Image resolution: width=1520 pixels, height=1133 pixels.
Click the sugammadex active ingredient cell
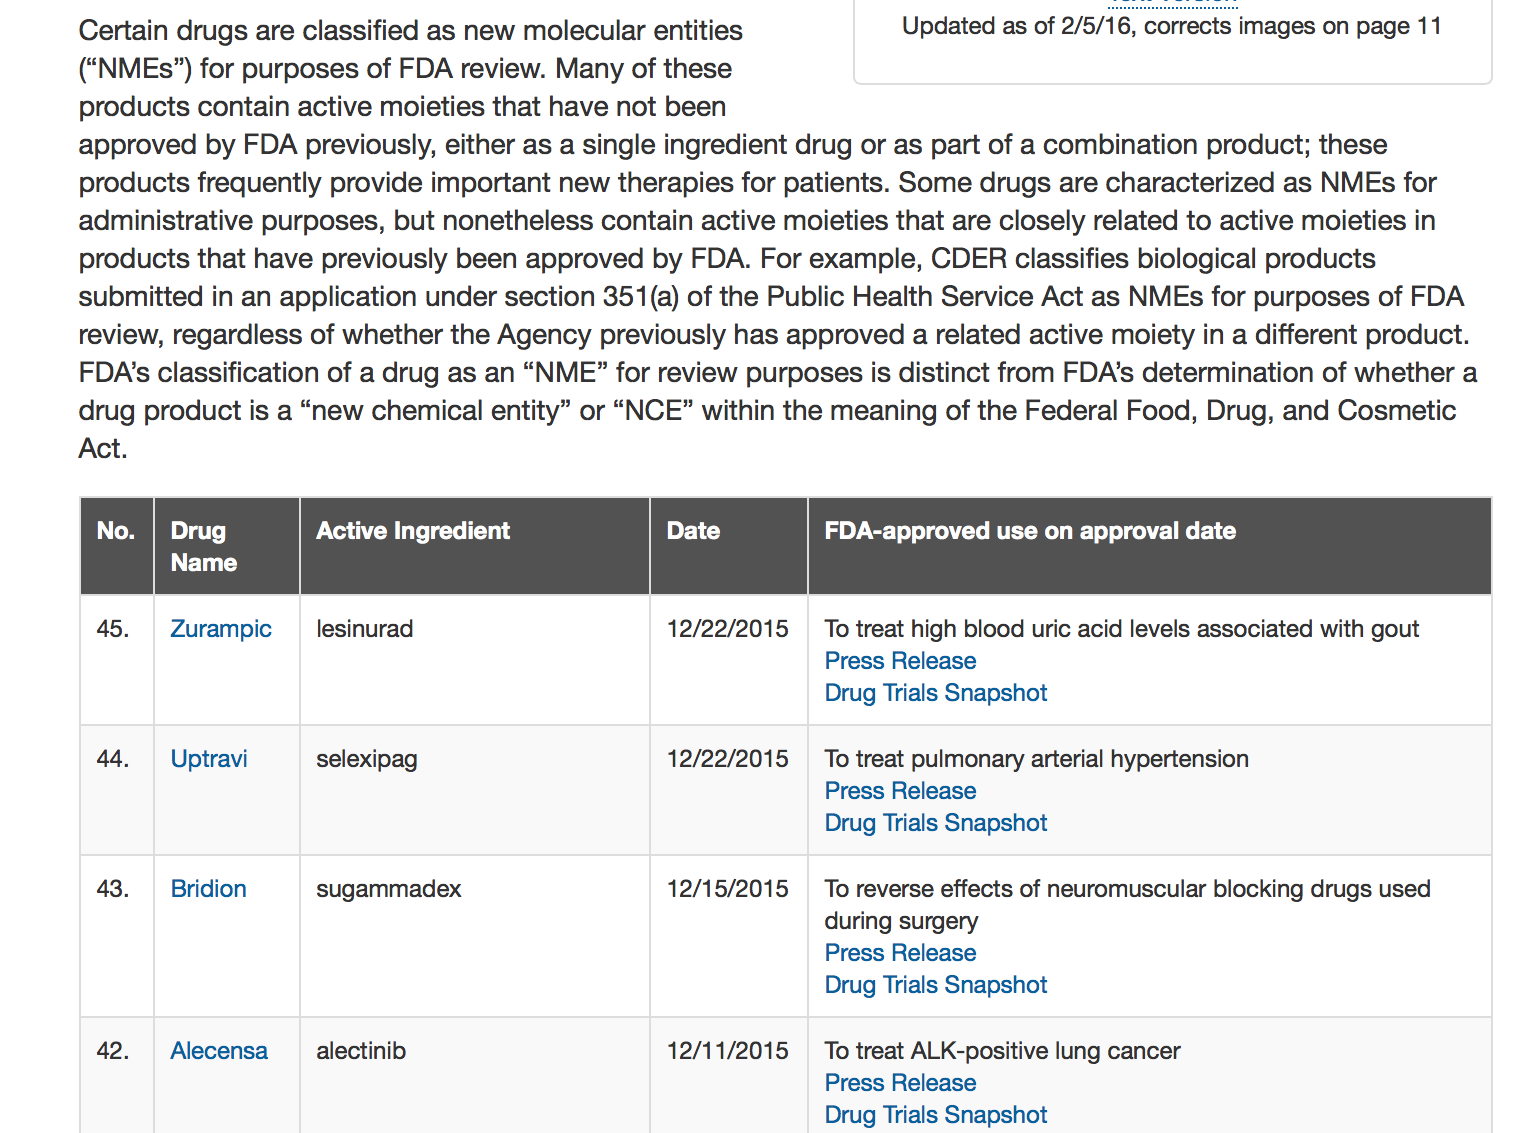[x=388, y=889]
